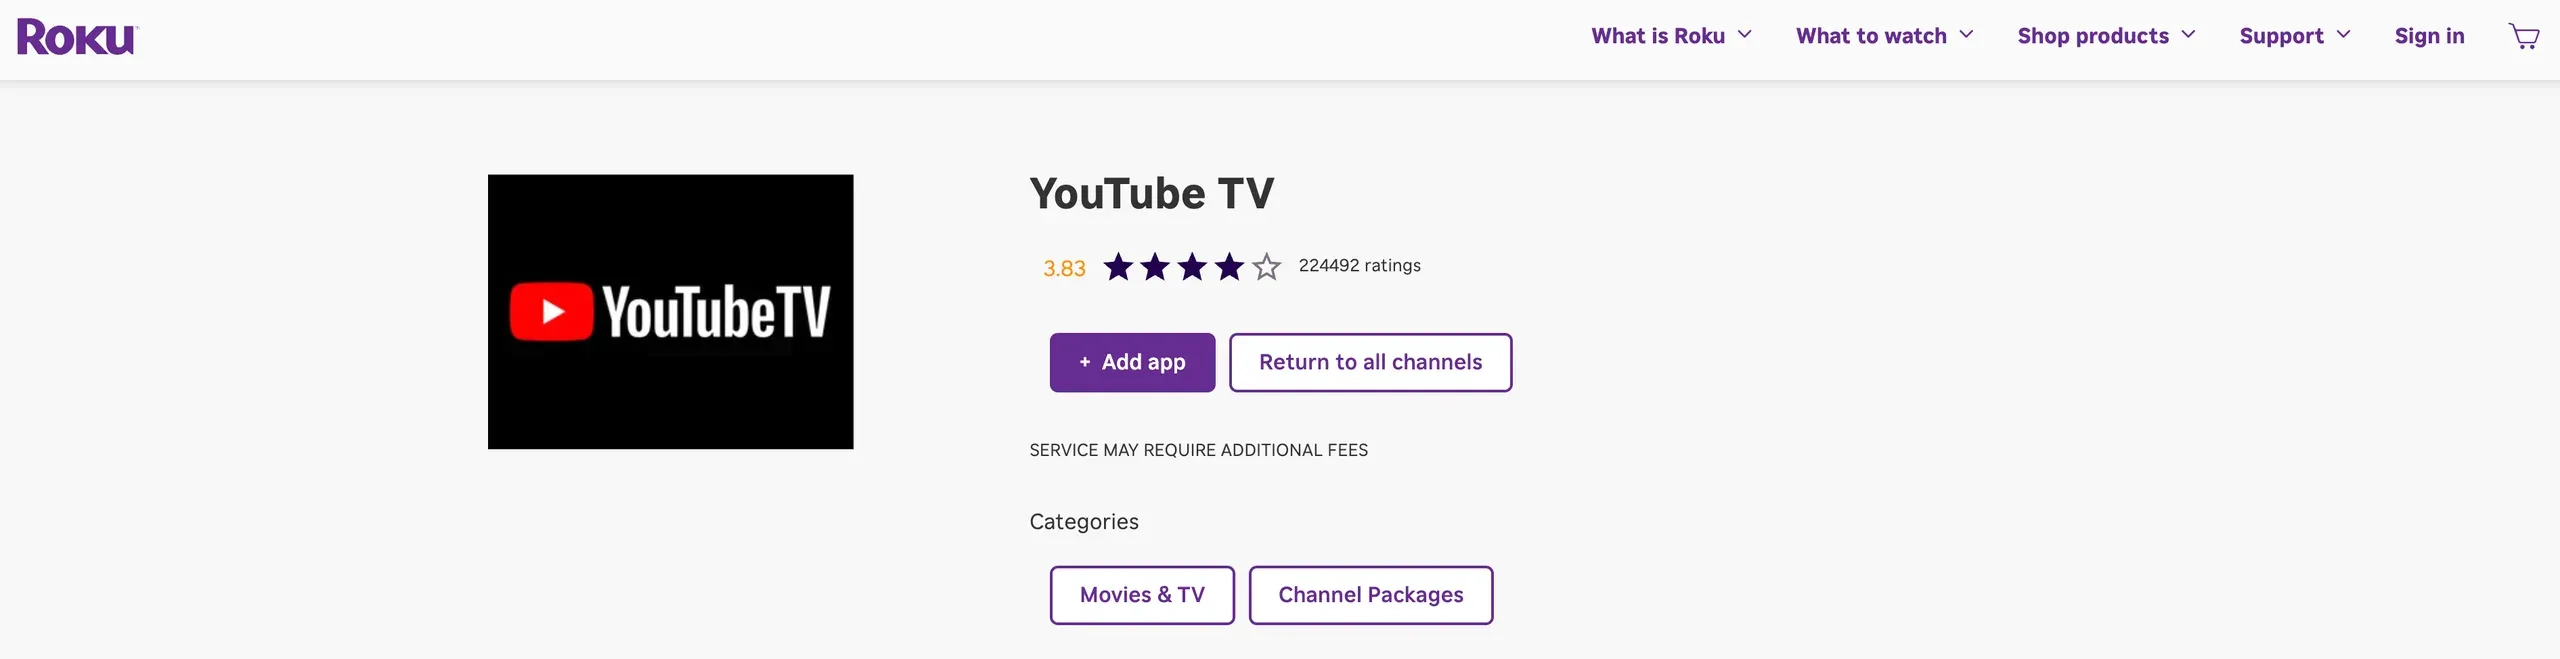Select the Sign in menu item

[x=2430, y=35]
